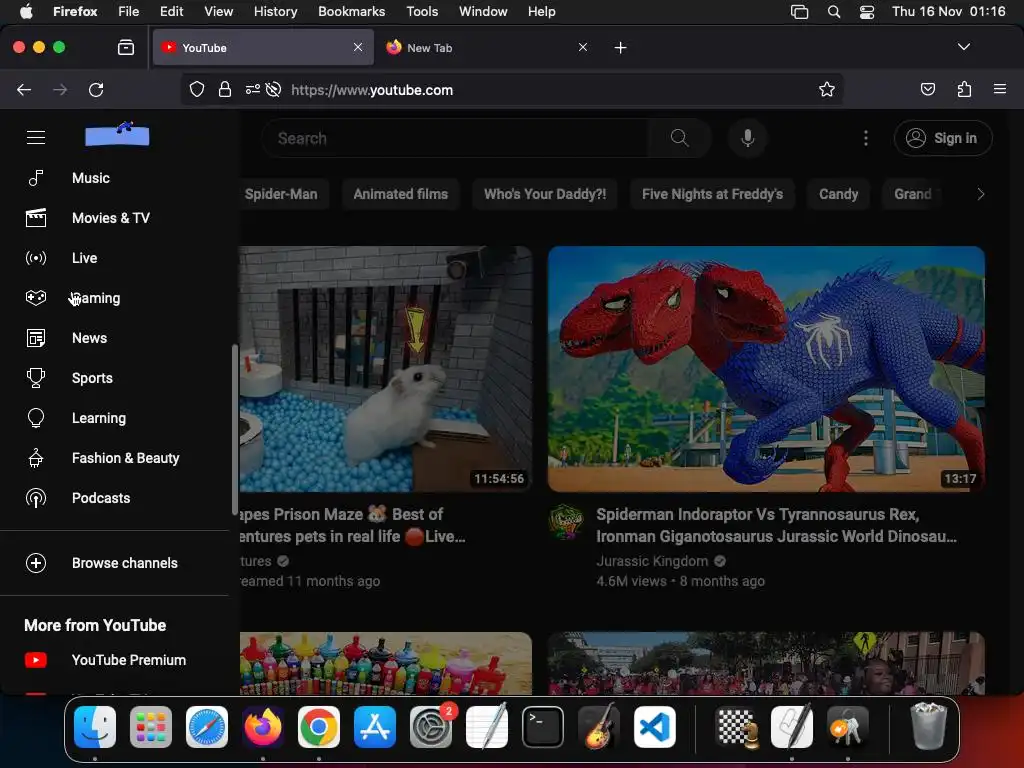The height and width of the screenshot is (768, 1024).
Task: Click the sidebar scrollbar
Action: click(234, 429)
